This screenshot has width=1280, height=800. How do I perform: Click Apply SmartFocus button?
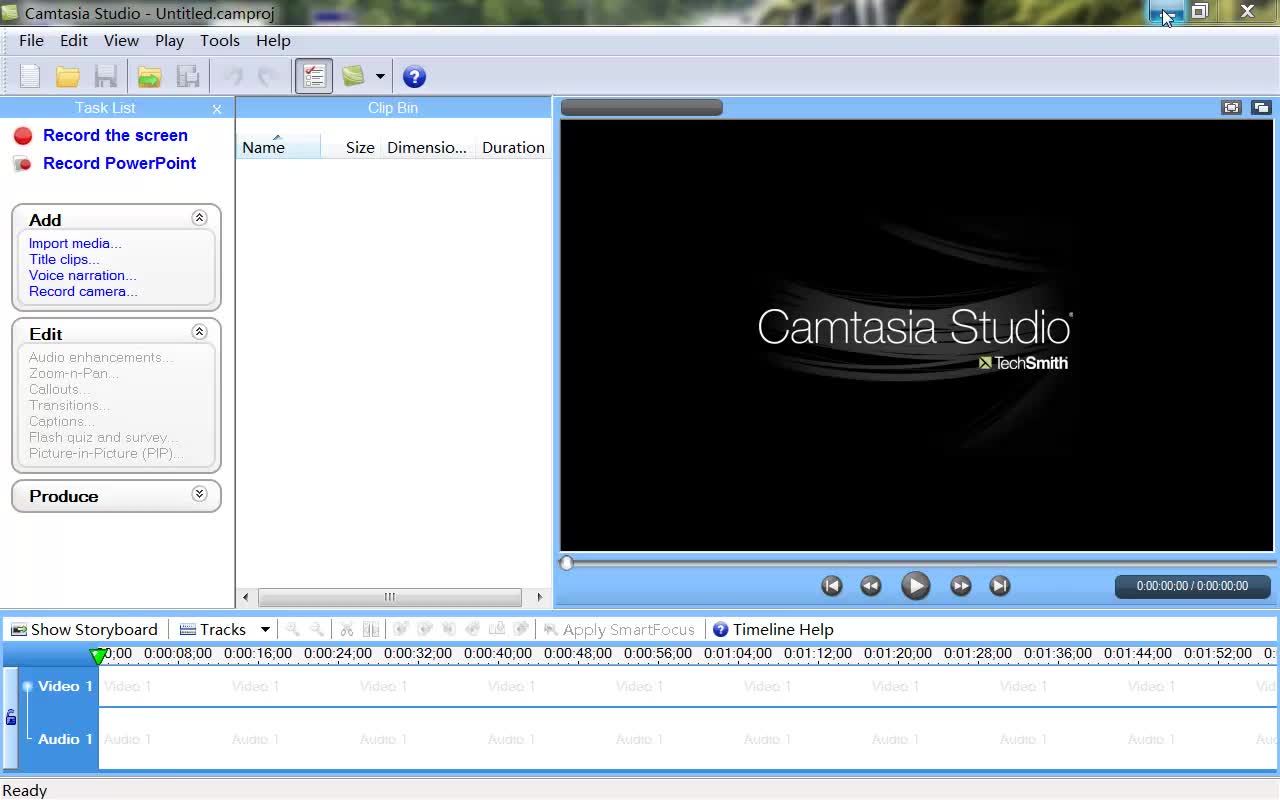point(619,629)
